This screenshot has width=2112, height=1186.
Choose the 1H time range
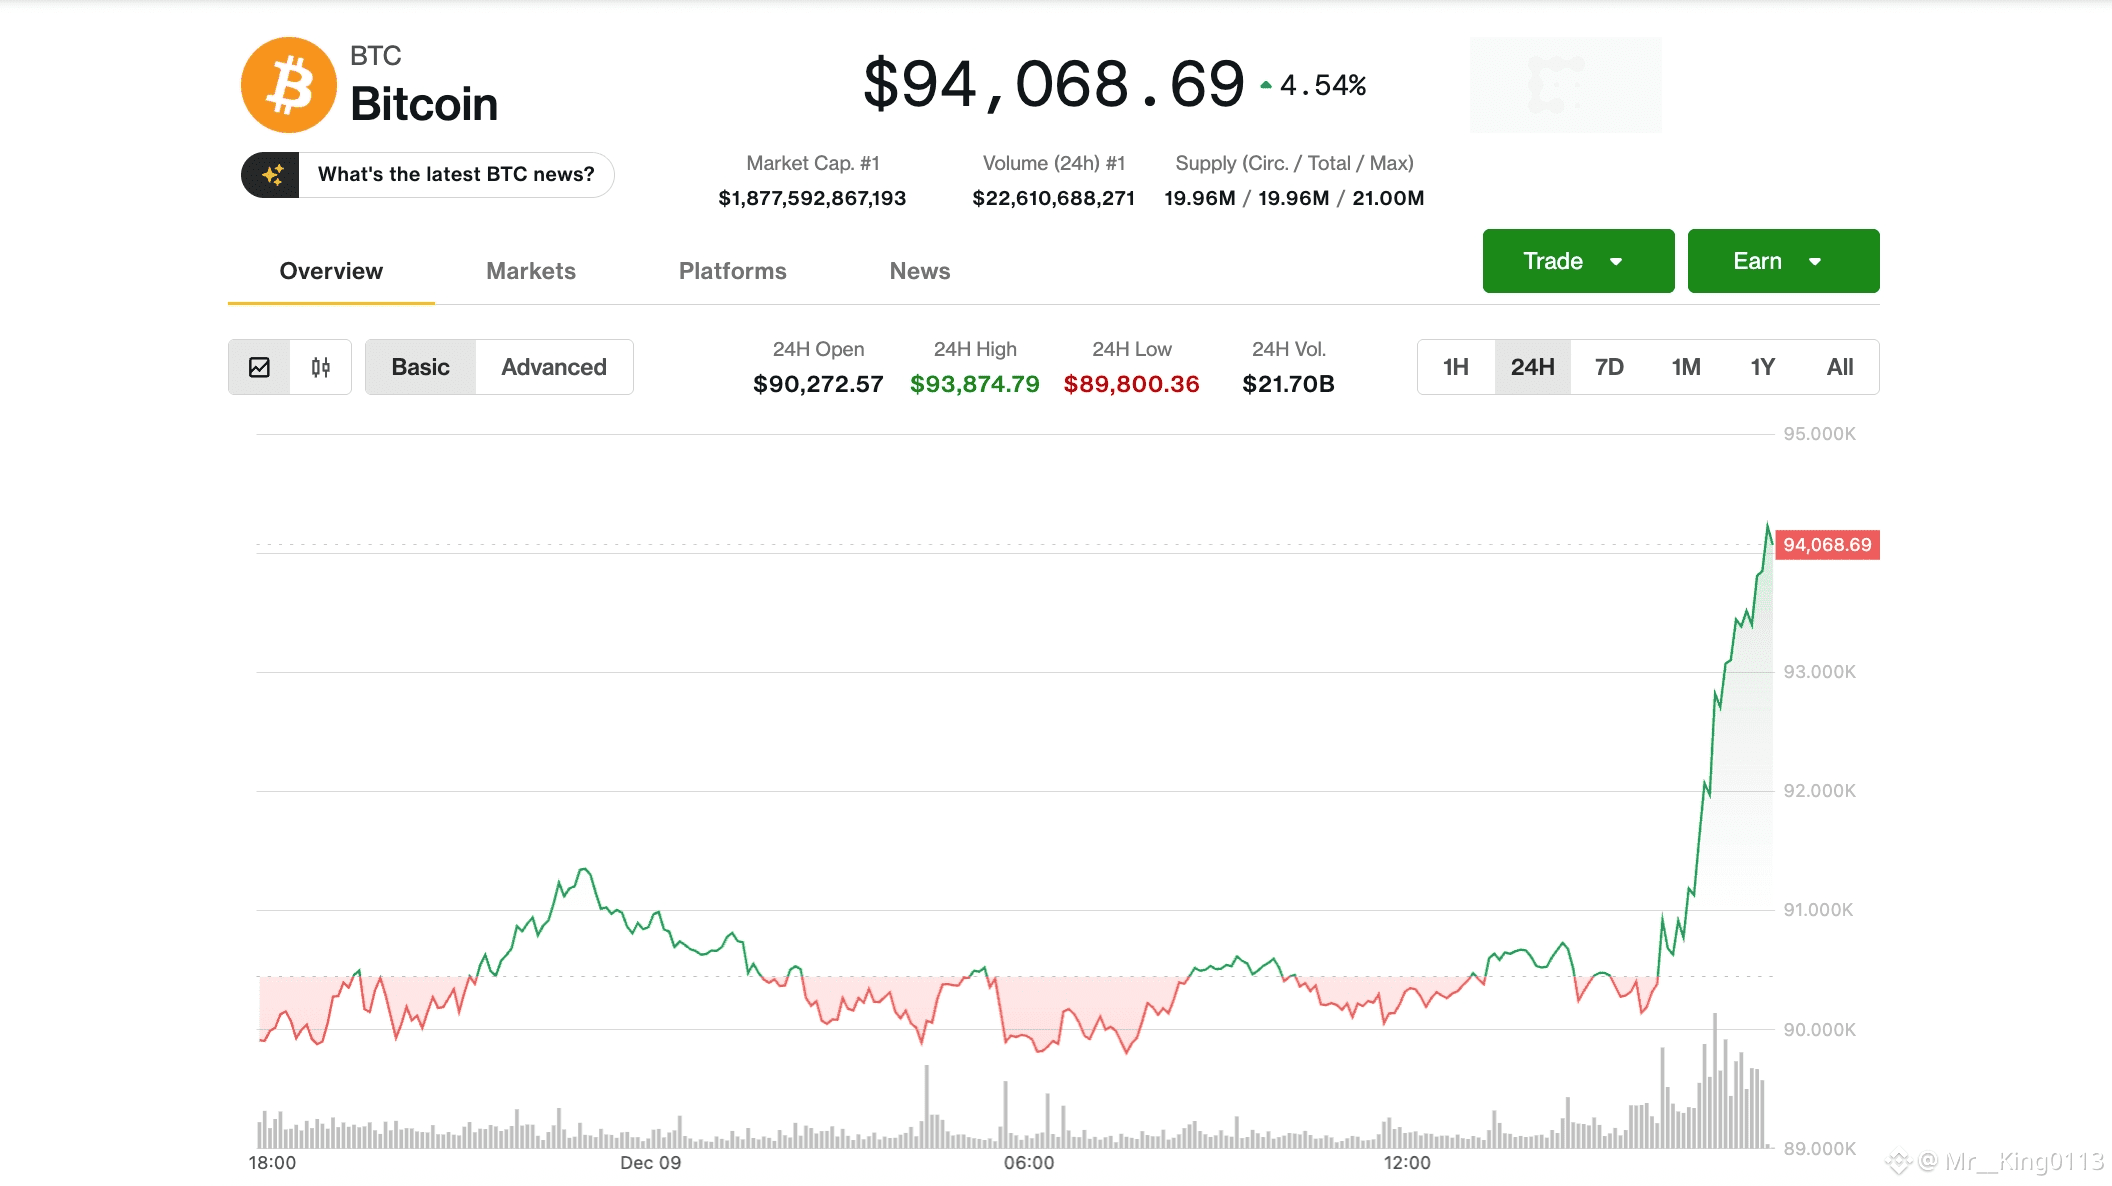pyautogui.click(x=1455, y=367)
